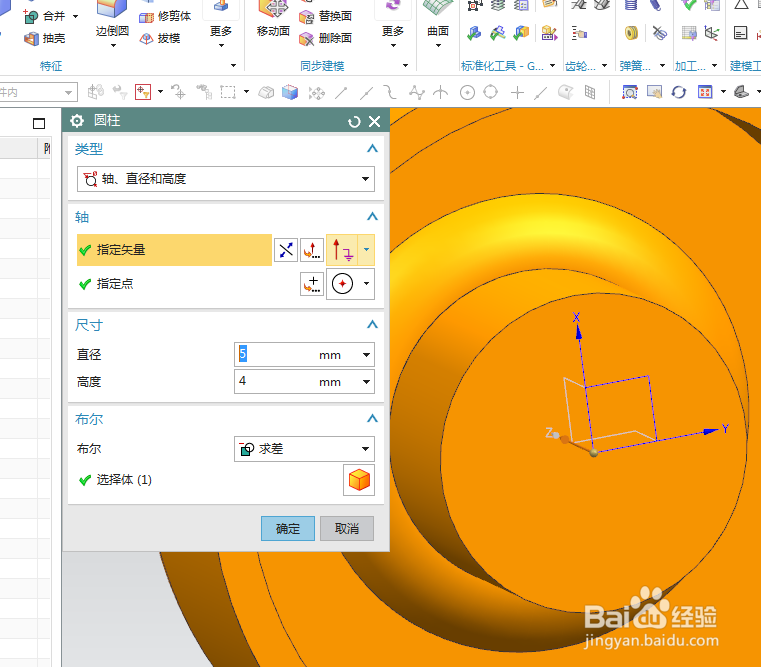761x667 pixels.
Task: Click the 取消 cancel button
Action: point(347,529)
